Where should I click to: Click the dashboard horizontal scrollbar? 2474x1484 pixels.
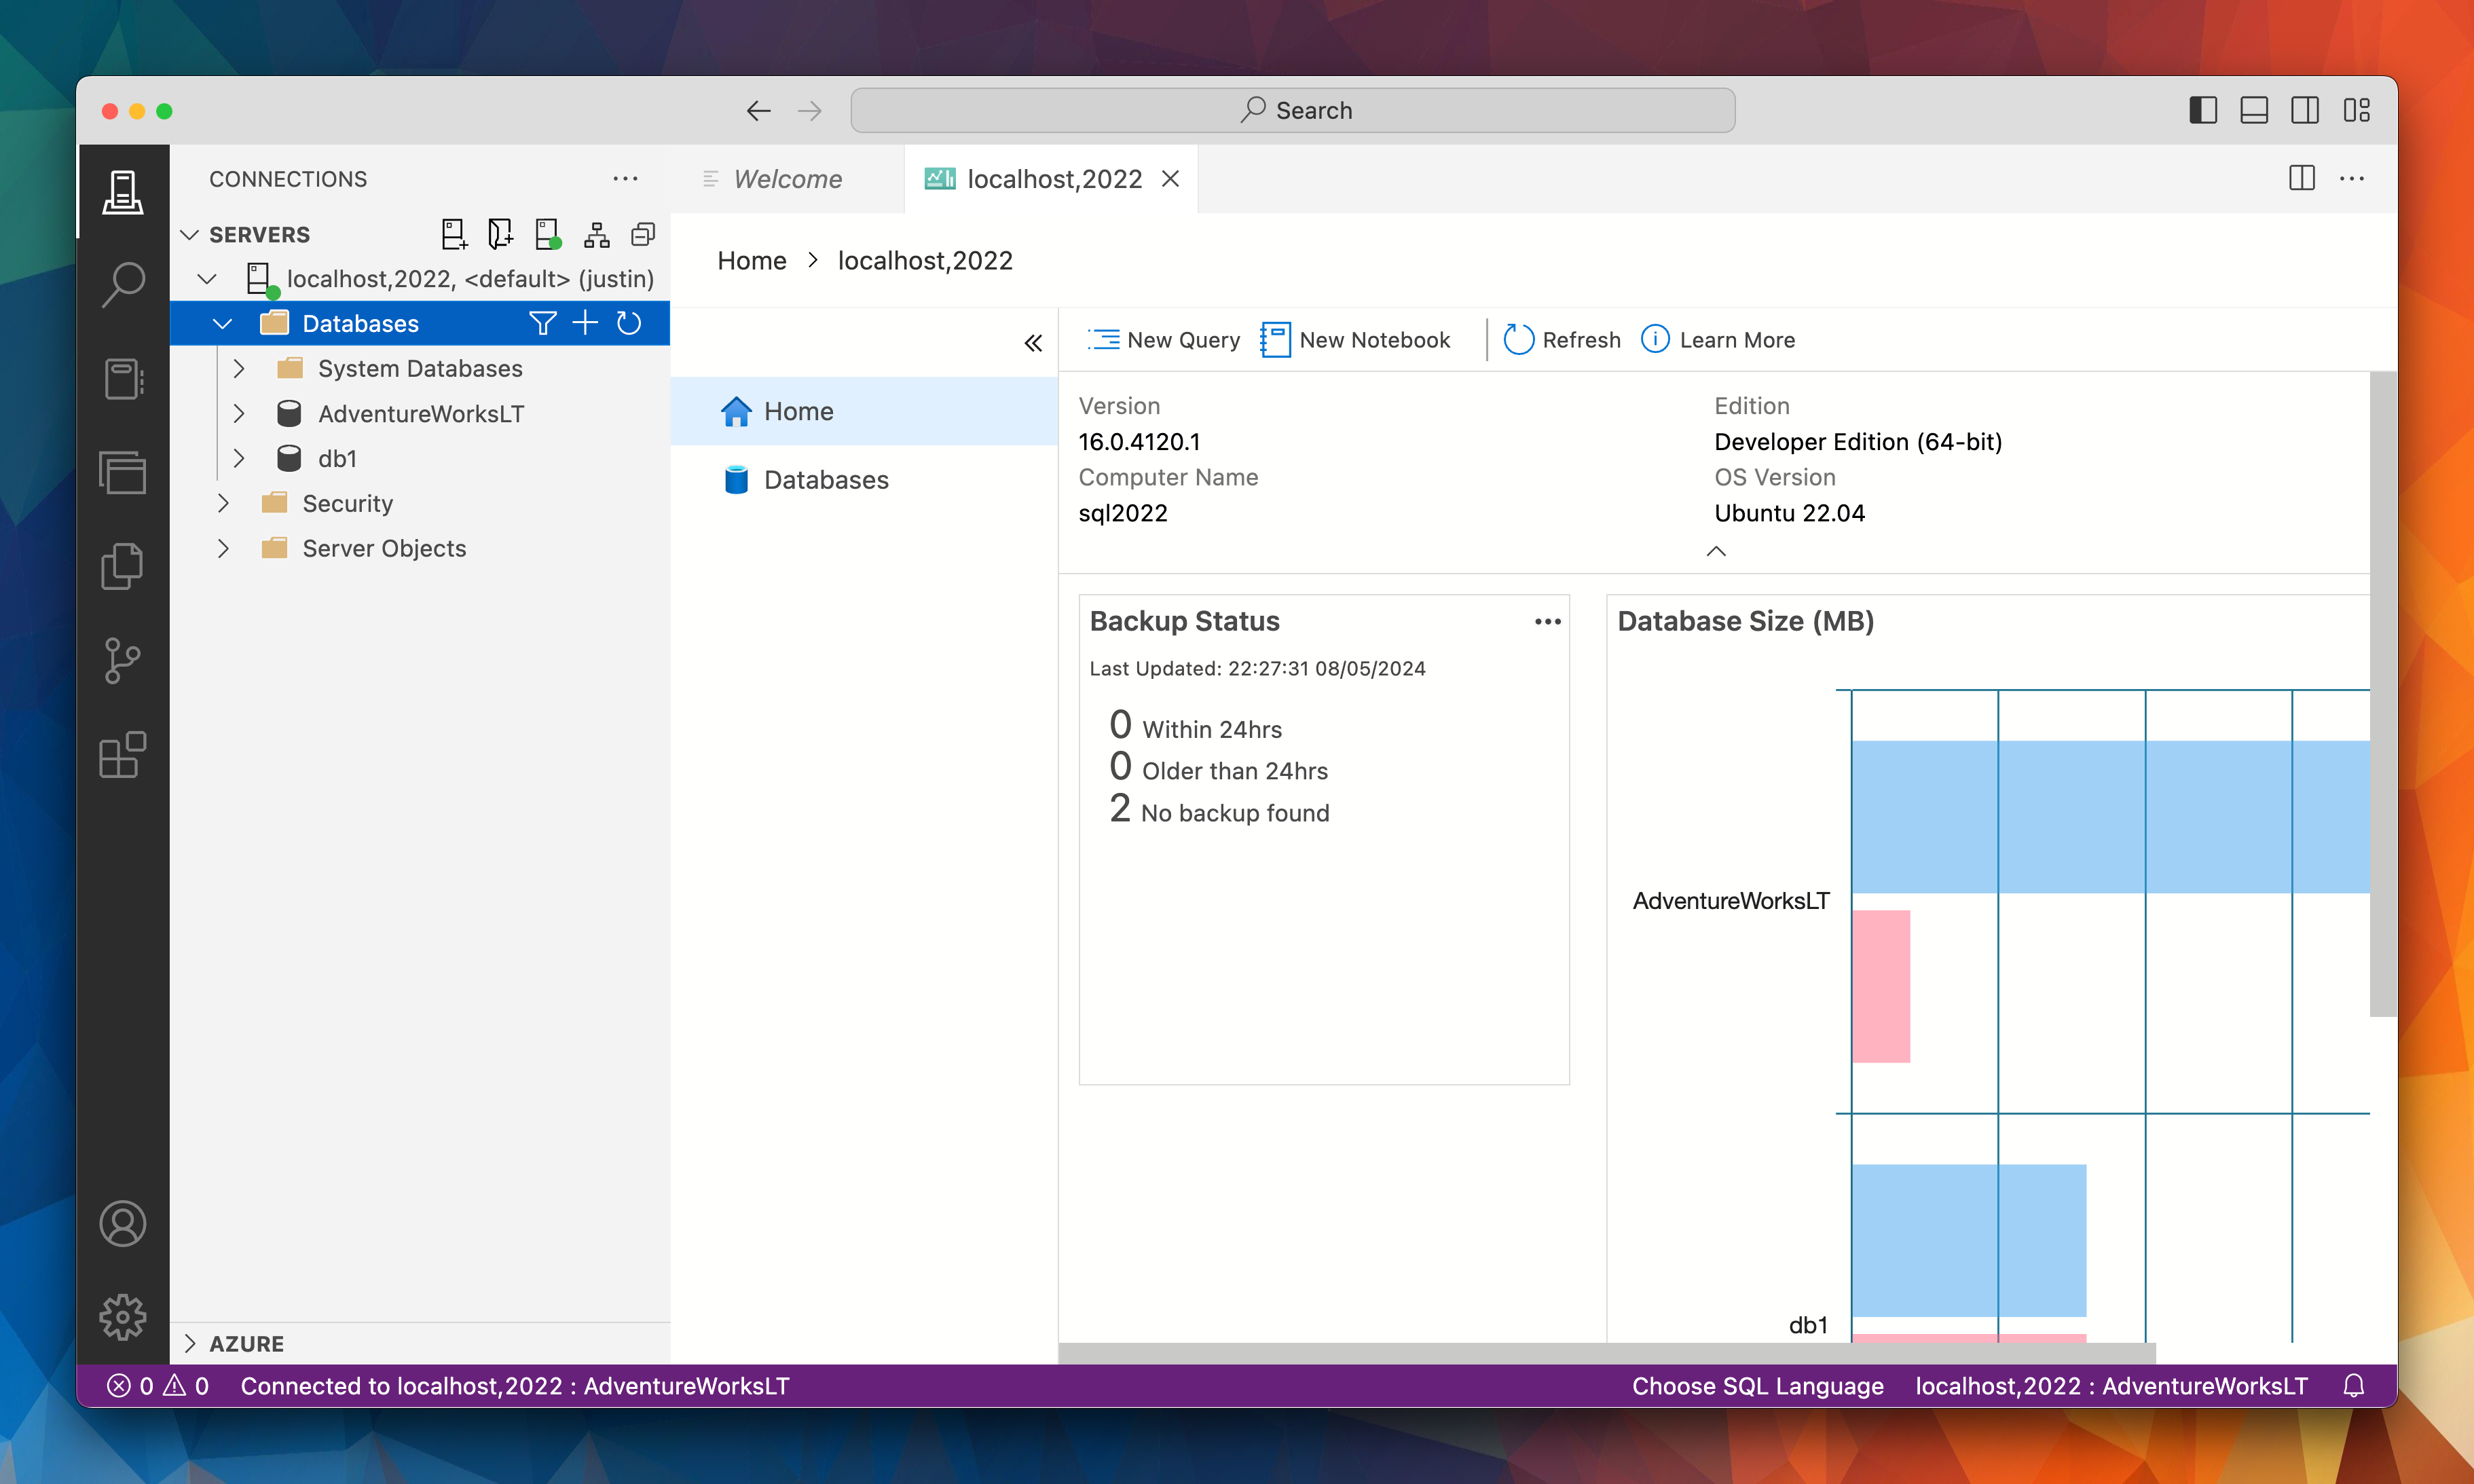1607,1353
